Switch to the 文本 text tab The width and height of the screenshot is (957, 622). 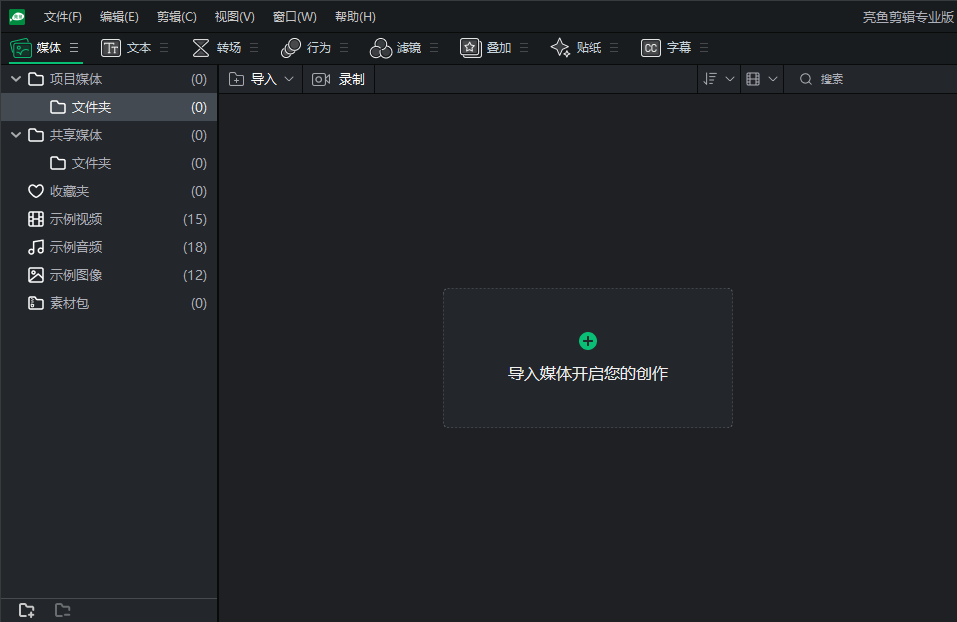[x=126, y=48]
